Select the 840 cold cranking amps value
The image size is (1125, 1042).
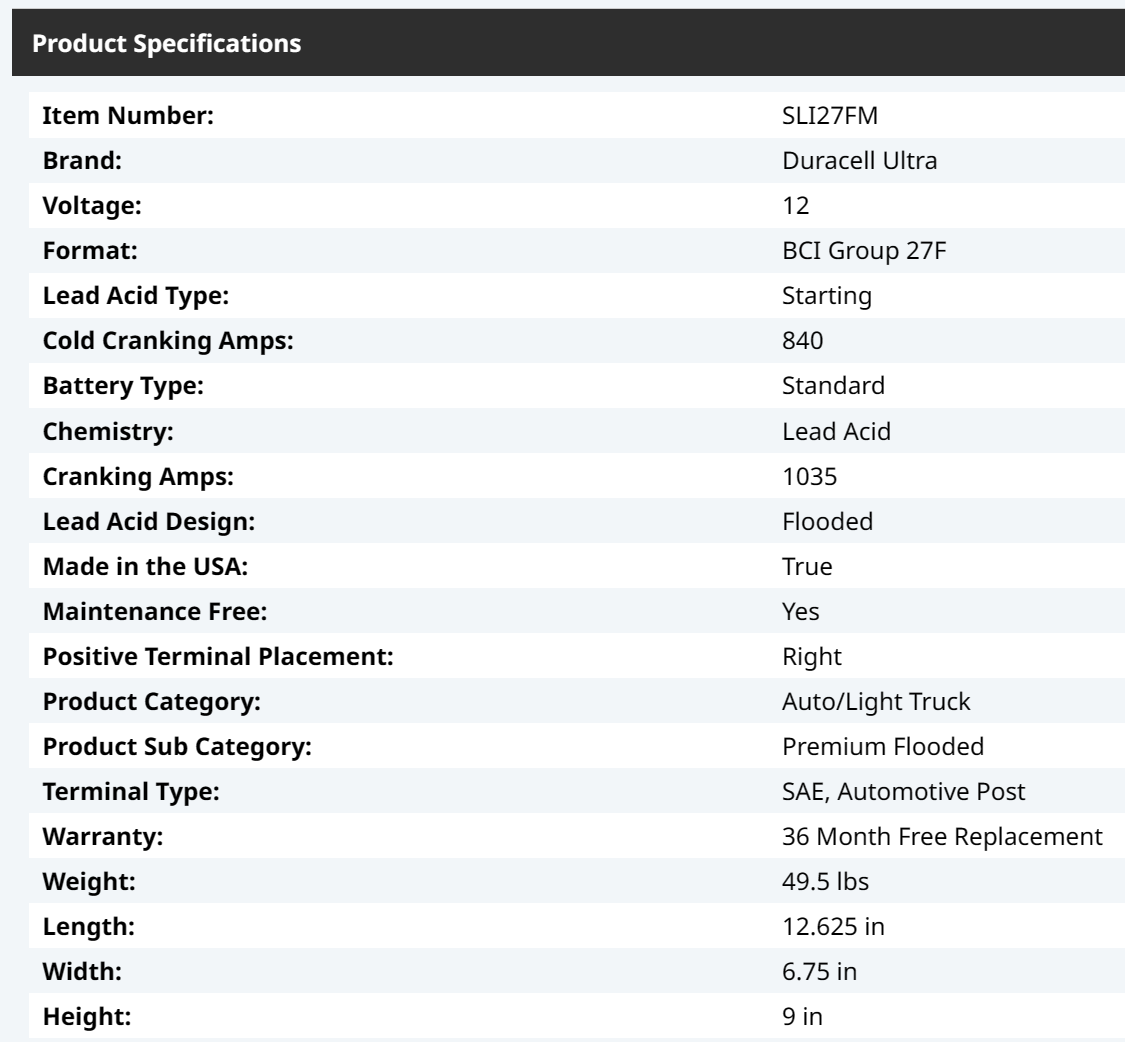(802, 341)
